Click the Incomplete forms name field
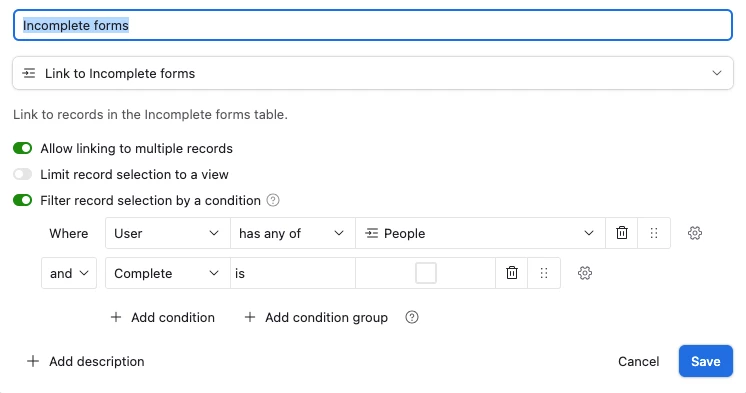The image size is (746, 393). 373,25
